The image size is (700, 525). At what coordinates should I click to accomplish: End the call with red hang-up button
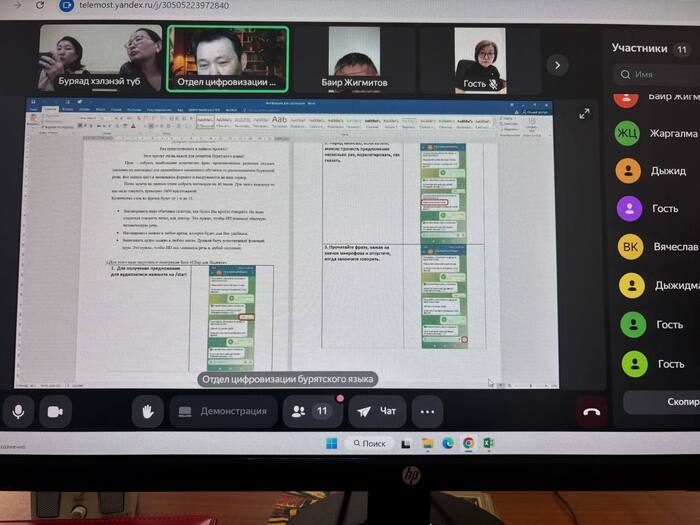point(592,411)
